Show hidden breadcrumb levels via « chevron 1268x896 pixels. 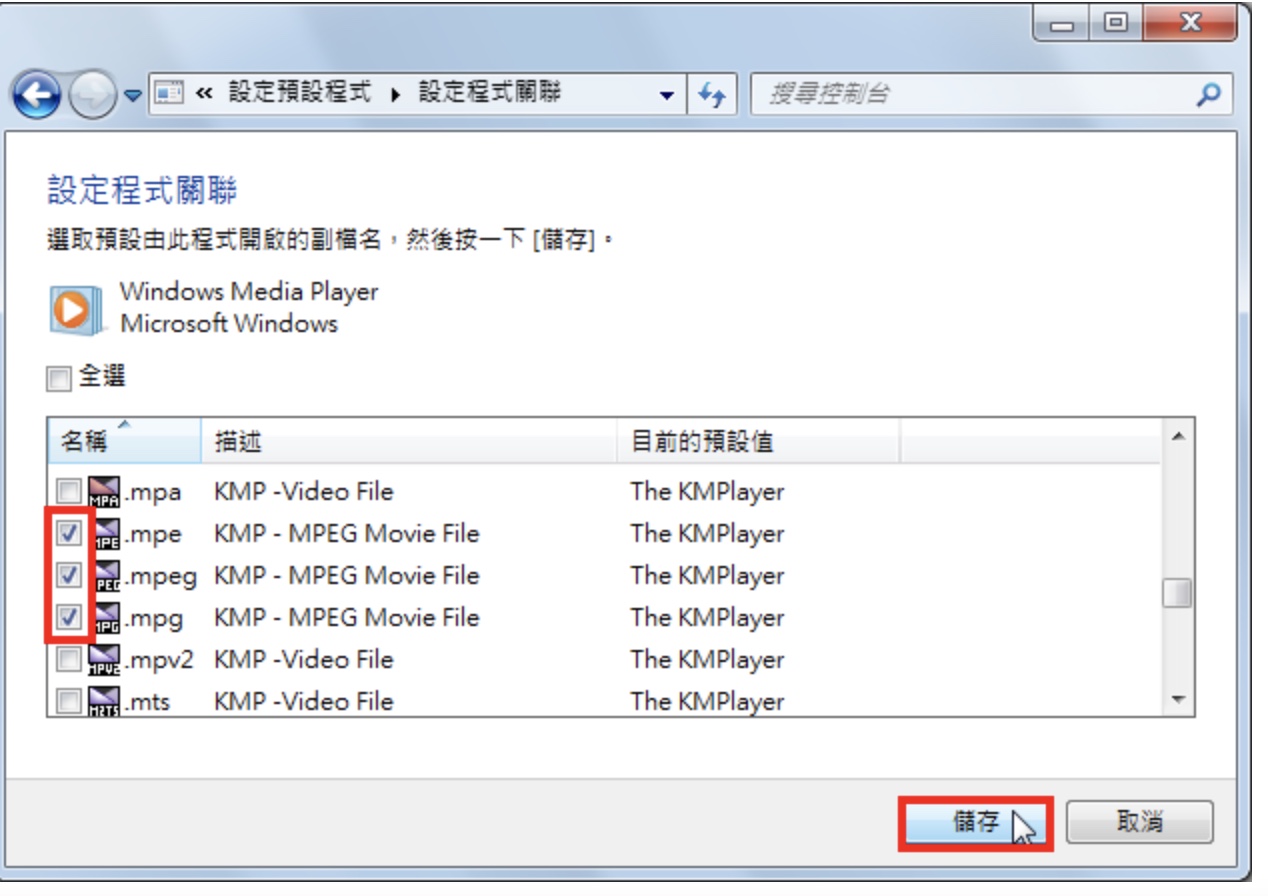click(204, 94)
